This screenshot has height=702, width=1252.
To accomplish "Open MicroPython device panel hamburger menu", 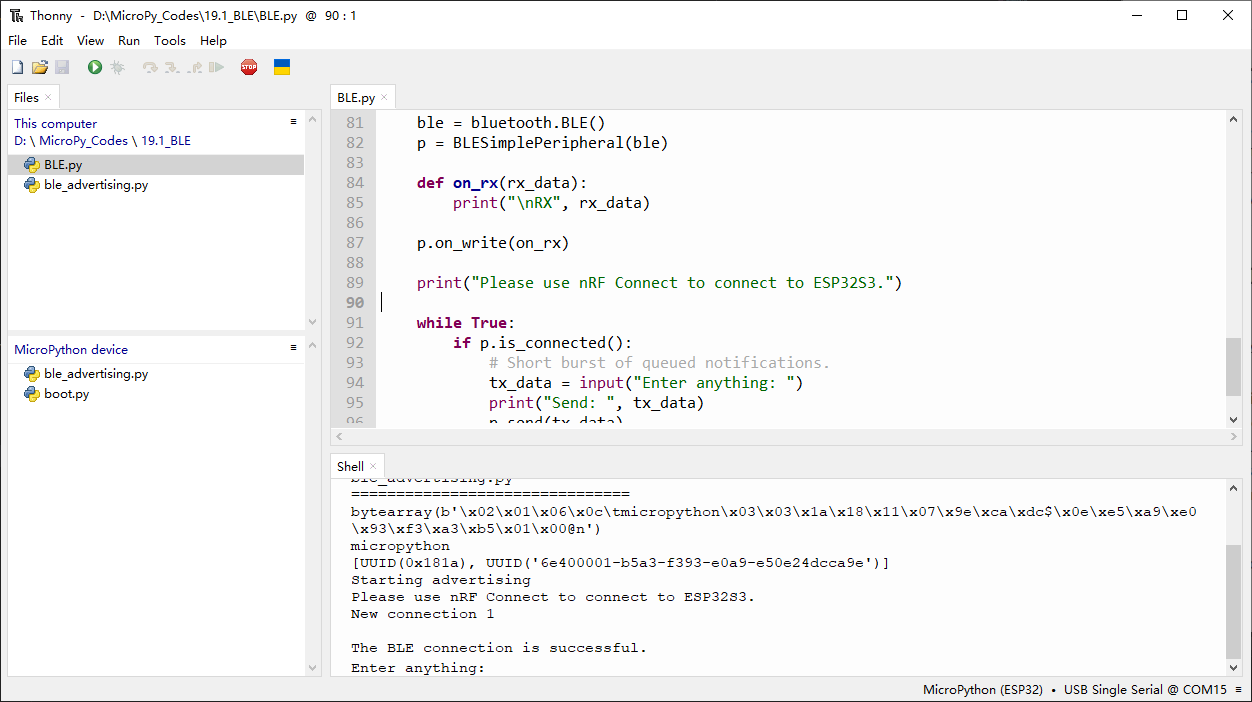I will (x=294, y=348).
